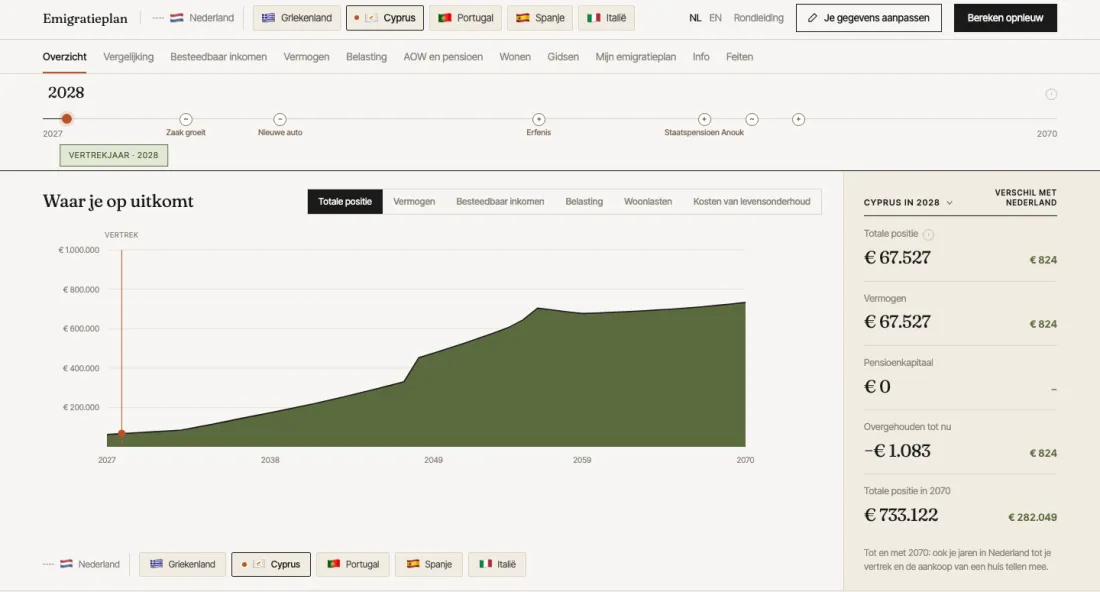
Task: Click the Italian flag in the top bar
Action: (593, 18)
